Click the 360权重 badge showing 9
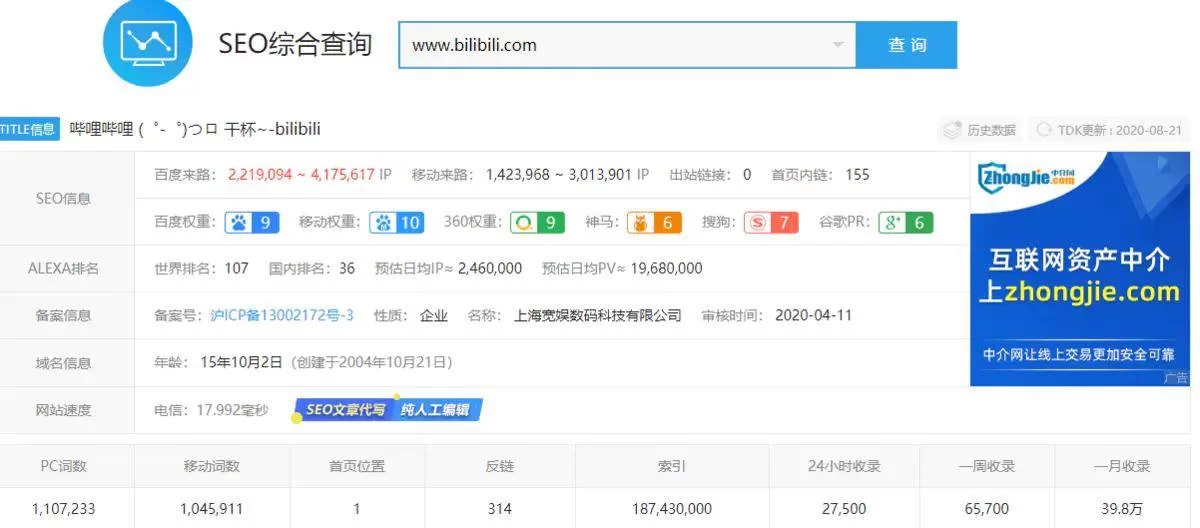1200x528 pixels. 537,222
